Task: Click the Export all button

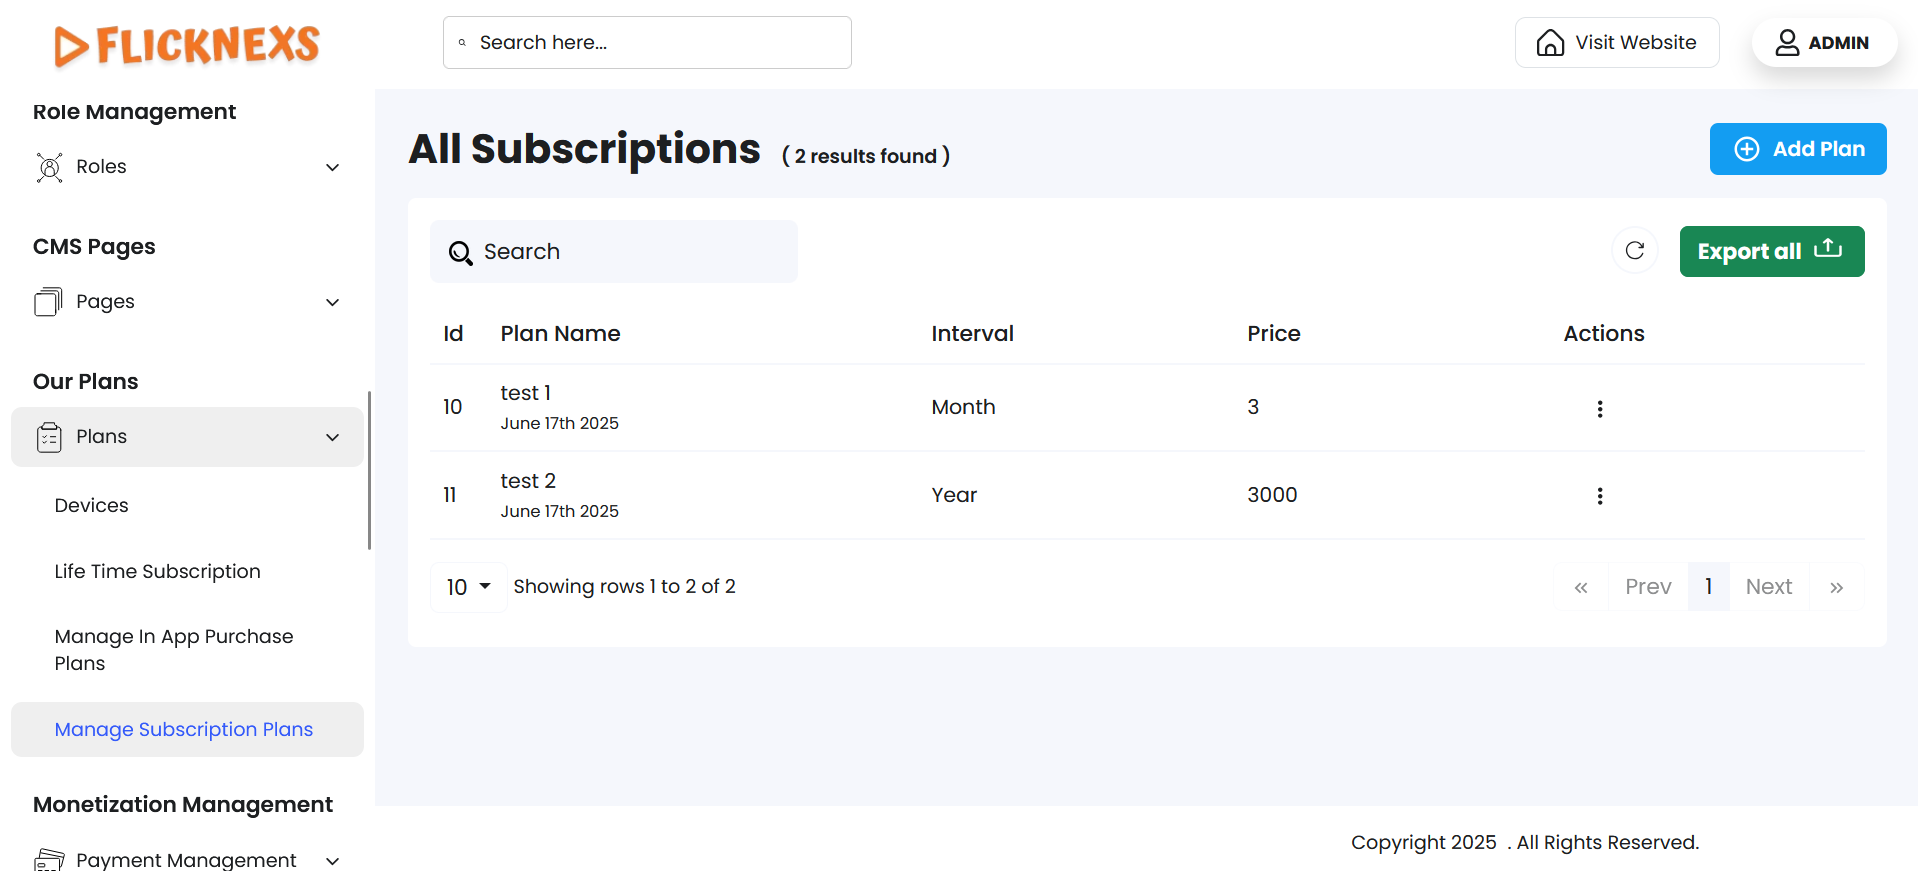Action: tap(1771, 251)
